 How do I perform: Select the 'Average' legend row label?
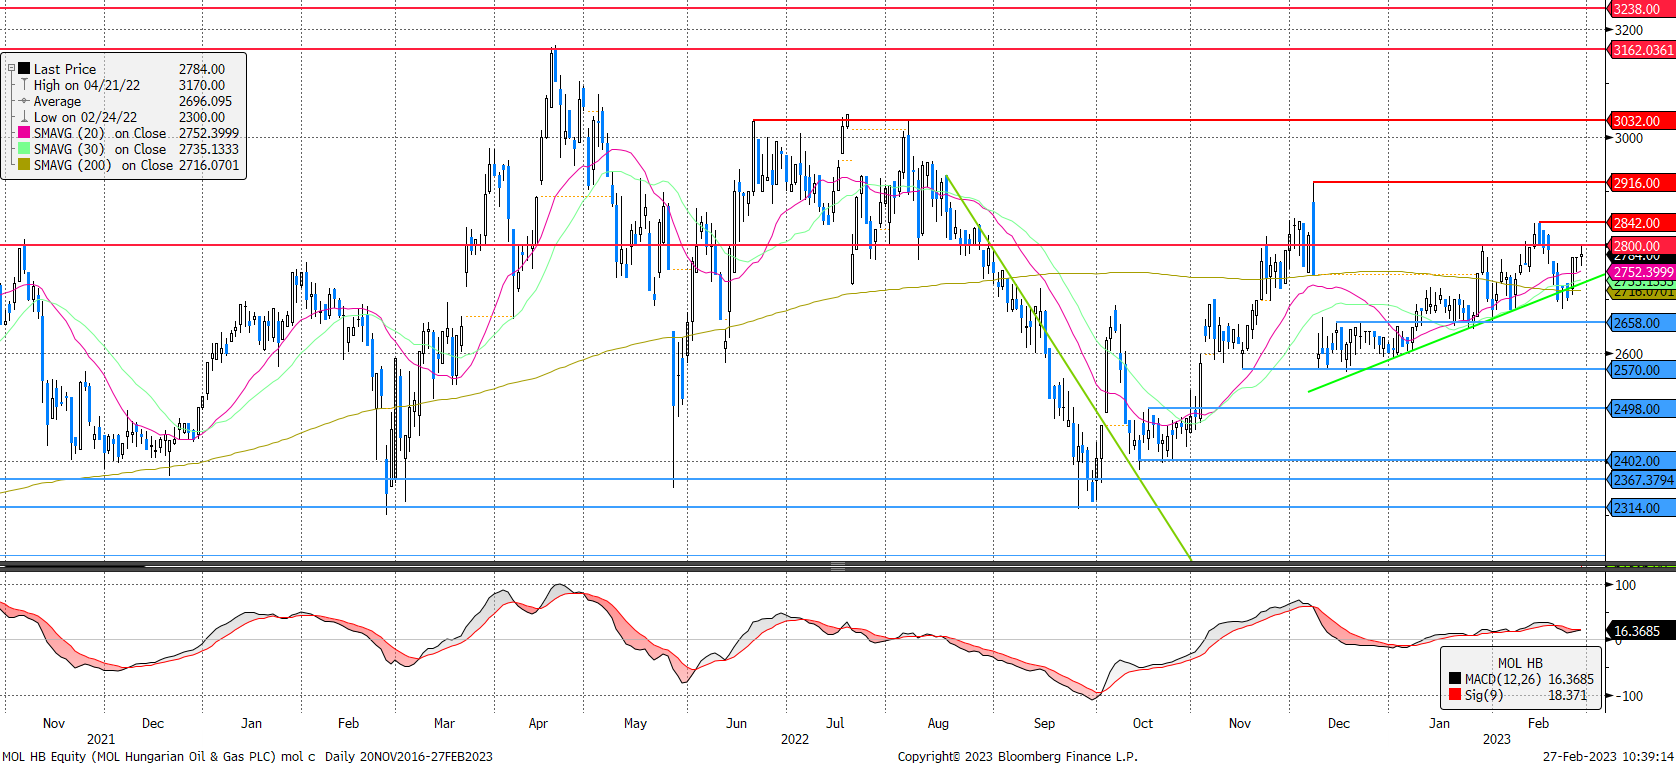(x=57, y=101)
